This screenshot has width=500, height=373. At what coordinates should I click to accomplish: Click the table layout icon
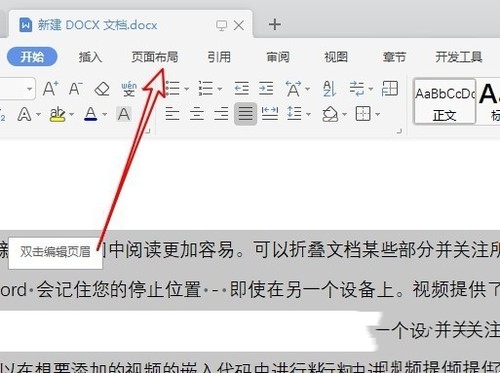(x=390, y=89)
